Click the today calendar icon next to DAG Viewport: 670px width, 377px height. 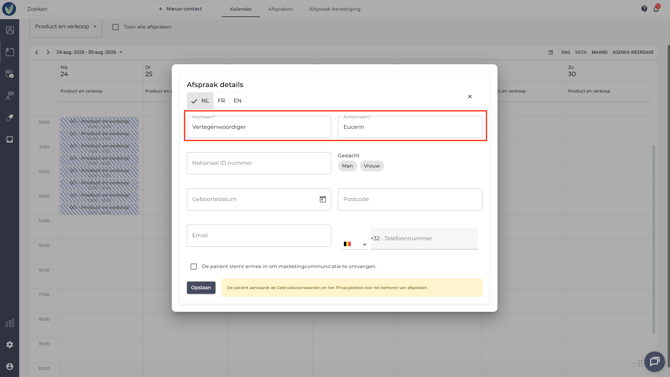coord(551,52)
